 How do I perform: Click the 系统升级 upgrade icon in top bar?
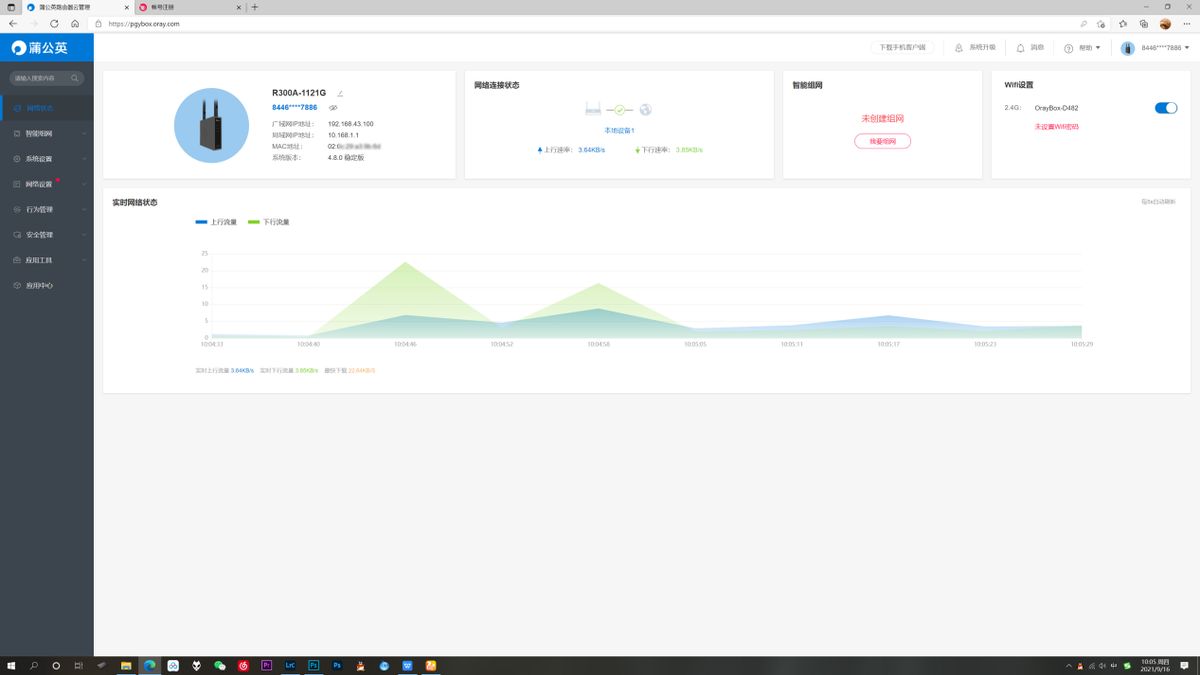tap(959, 48)
